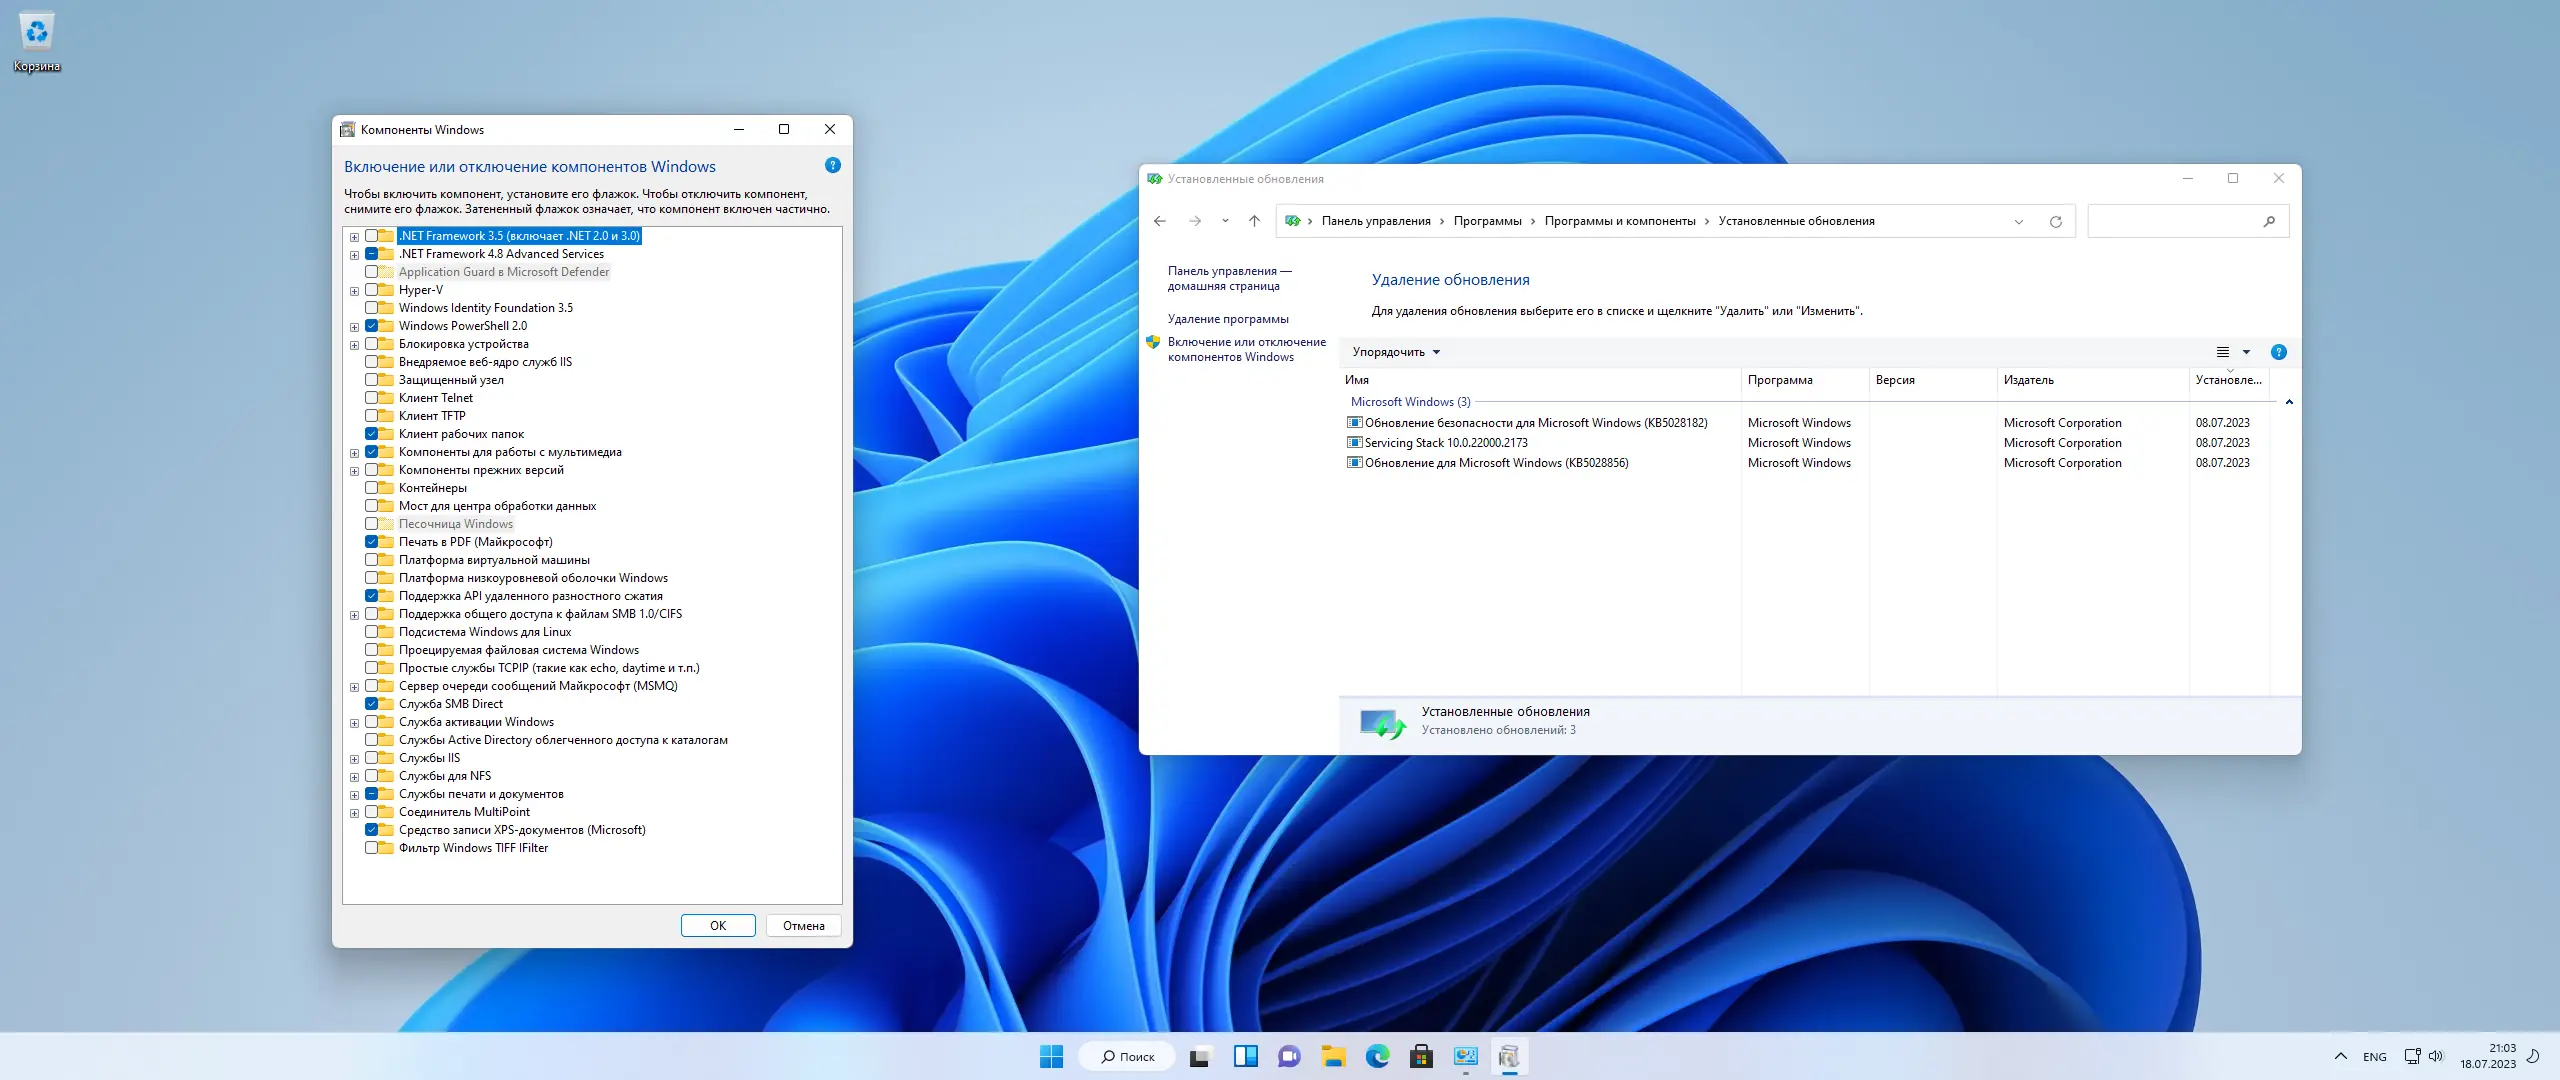Screen dimensions: 2560x1080
Task: Expand the IIS services tree node
Action: pos(354,759)
